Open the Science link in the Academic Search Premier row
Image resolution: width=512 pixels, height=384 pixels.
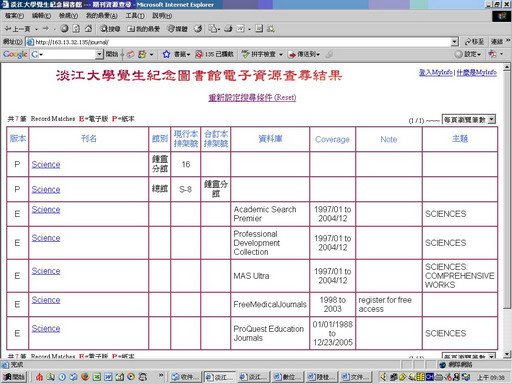pos(46,209)
